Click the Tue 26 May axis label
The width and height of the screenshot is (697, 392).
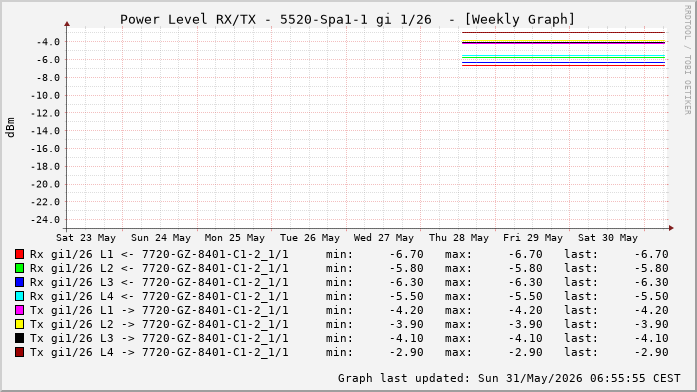[x=310, y=238]
